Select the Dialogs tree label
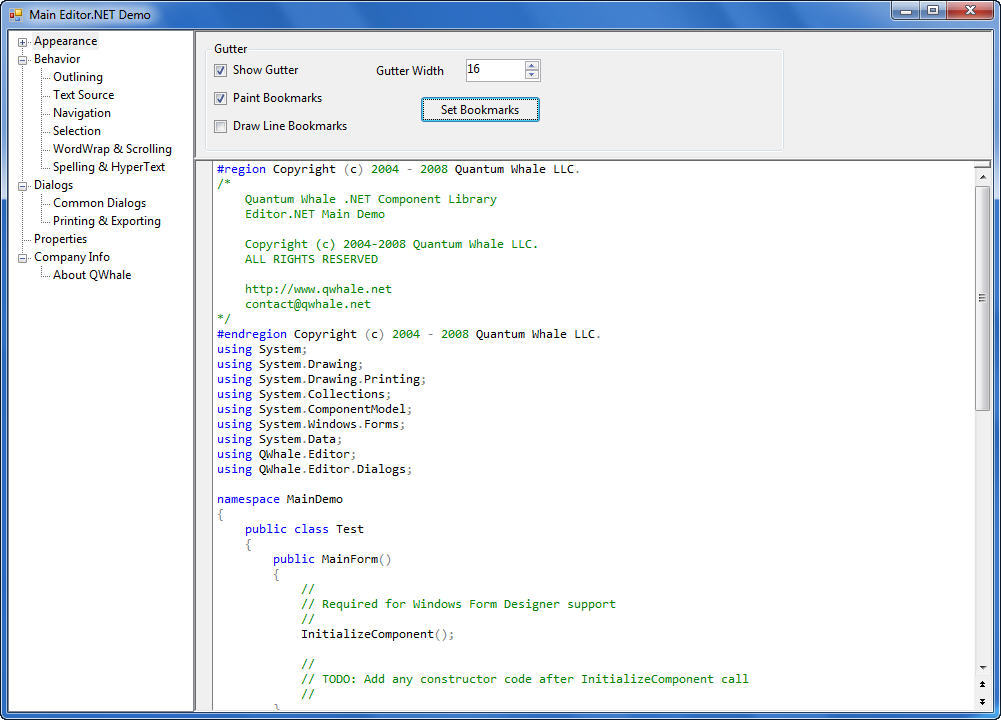The image size is (1001, 720). [54, 185]
